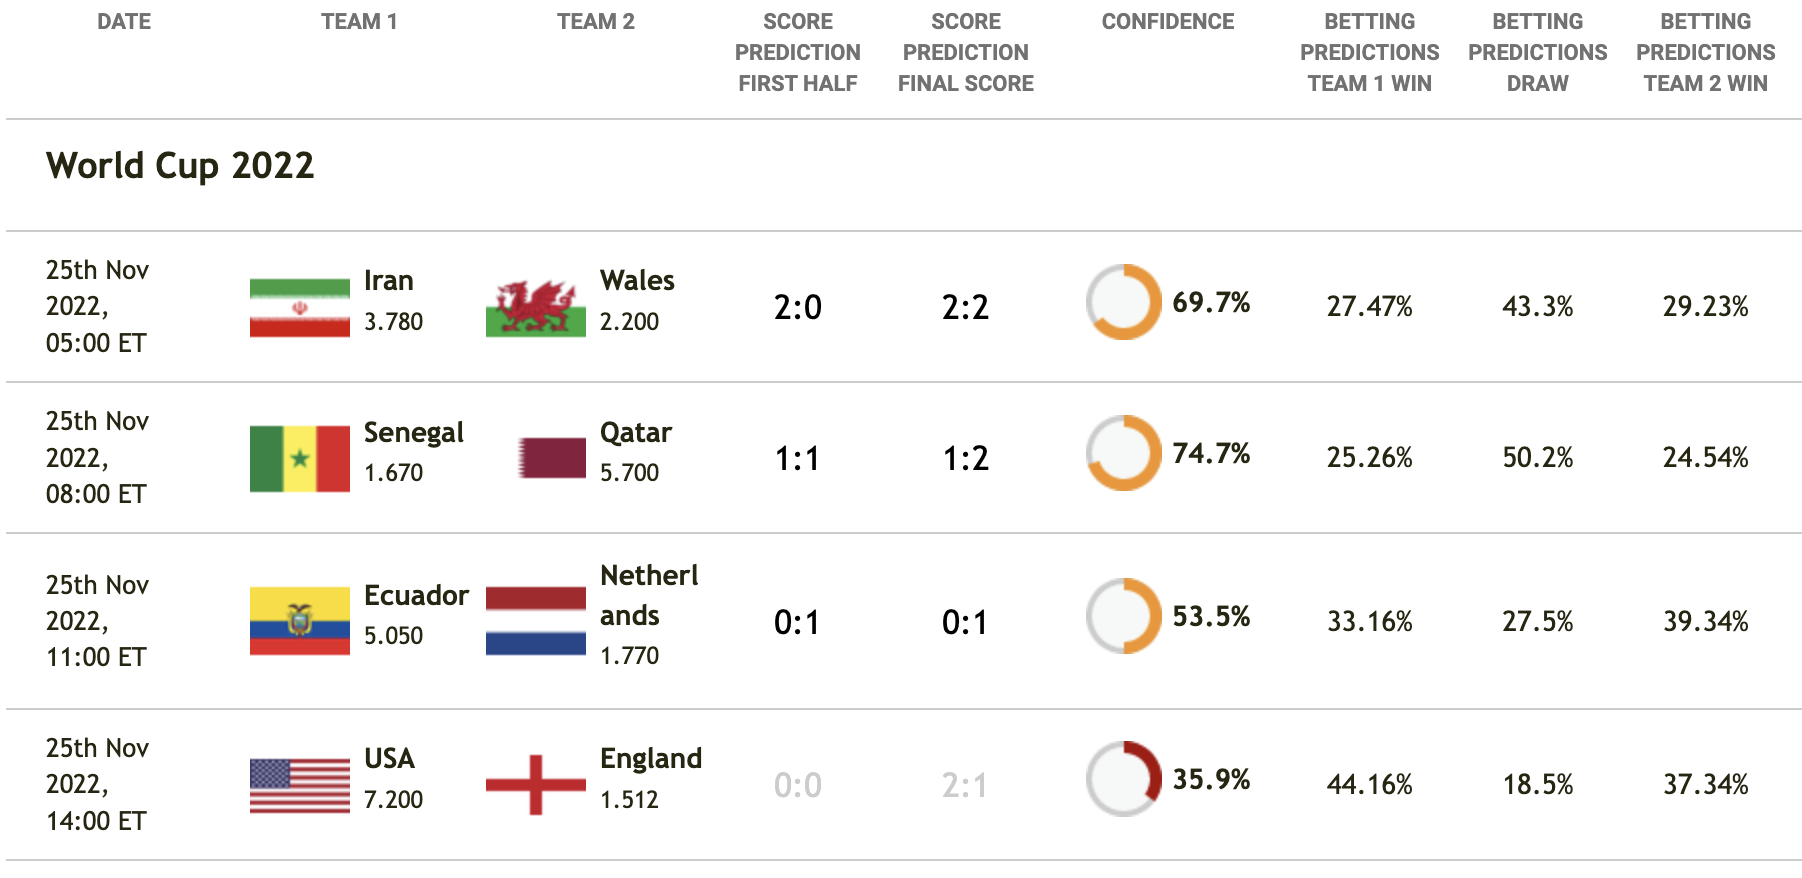Click the 69.7% confidence ring
The image size is (1802, 878).
tap(1124, 302)
